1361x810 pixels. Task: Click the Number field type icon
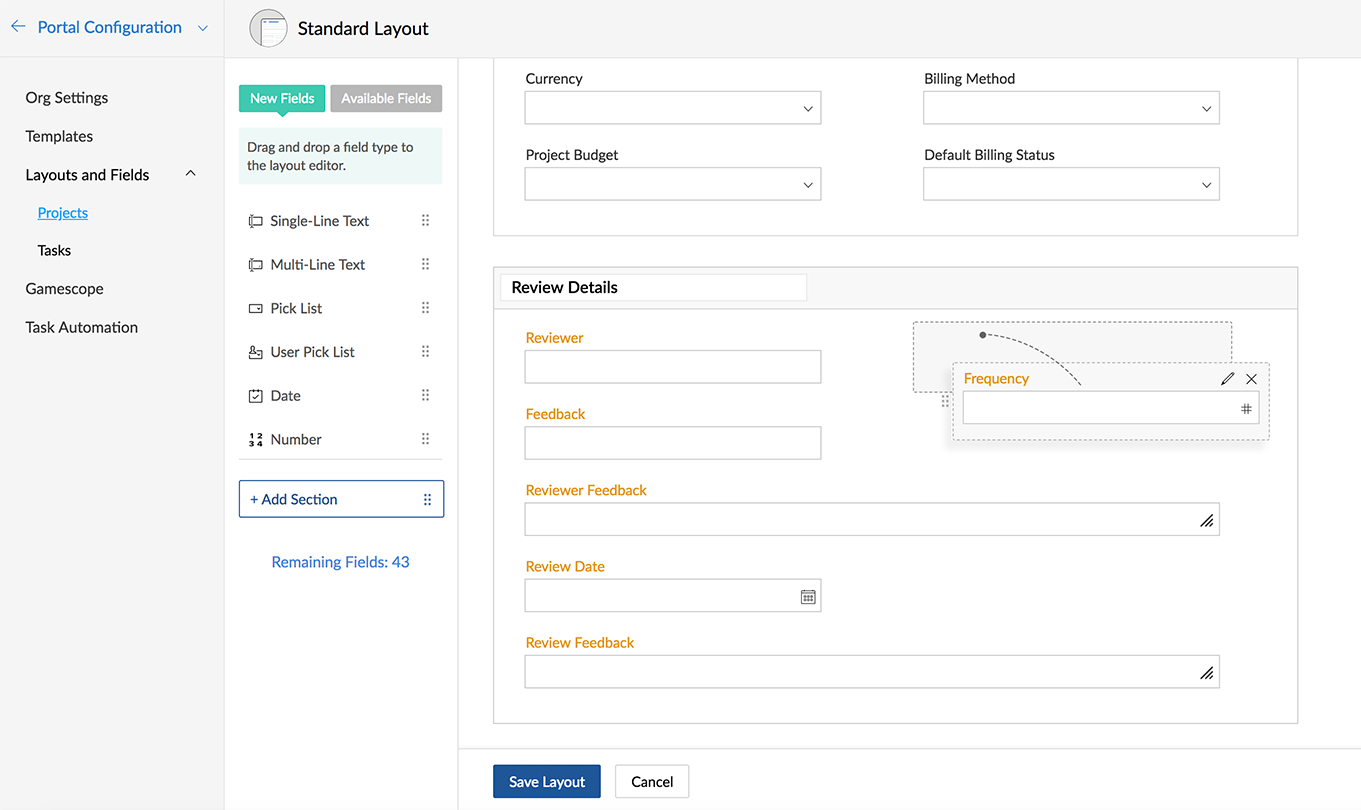(x=255, y=440)
